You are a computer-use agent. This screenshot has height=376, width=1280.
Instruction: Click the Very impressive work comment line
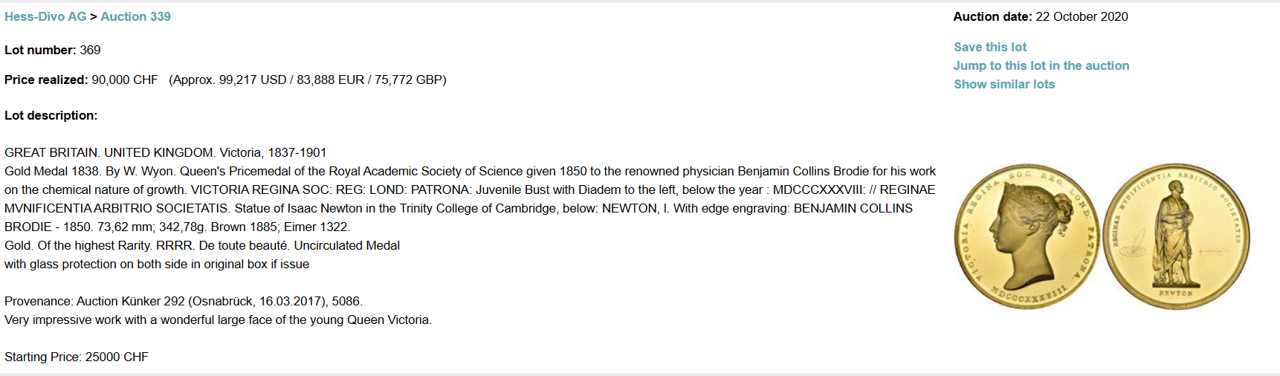(218, 320)
